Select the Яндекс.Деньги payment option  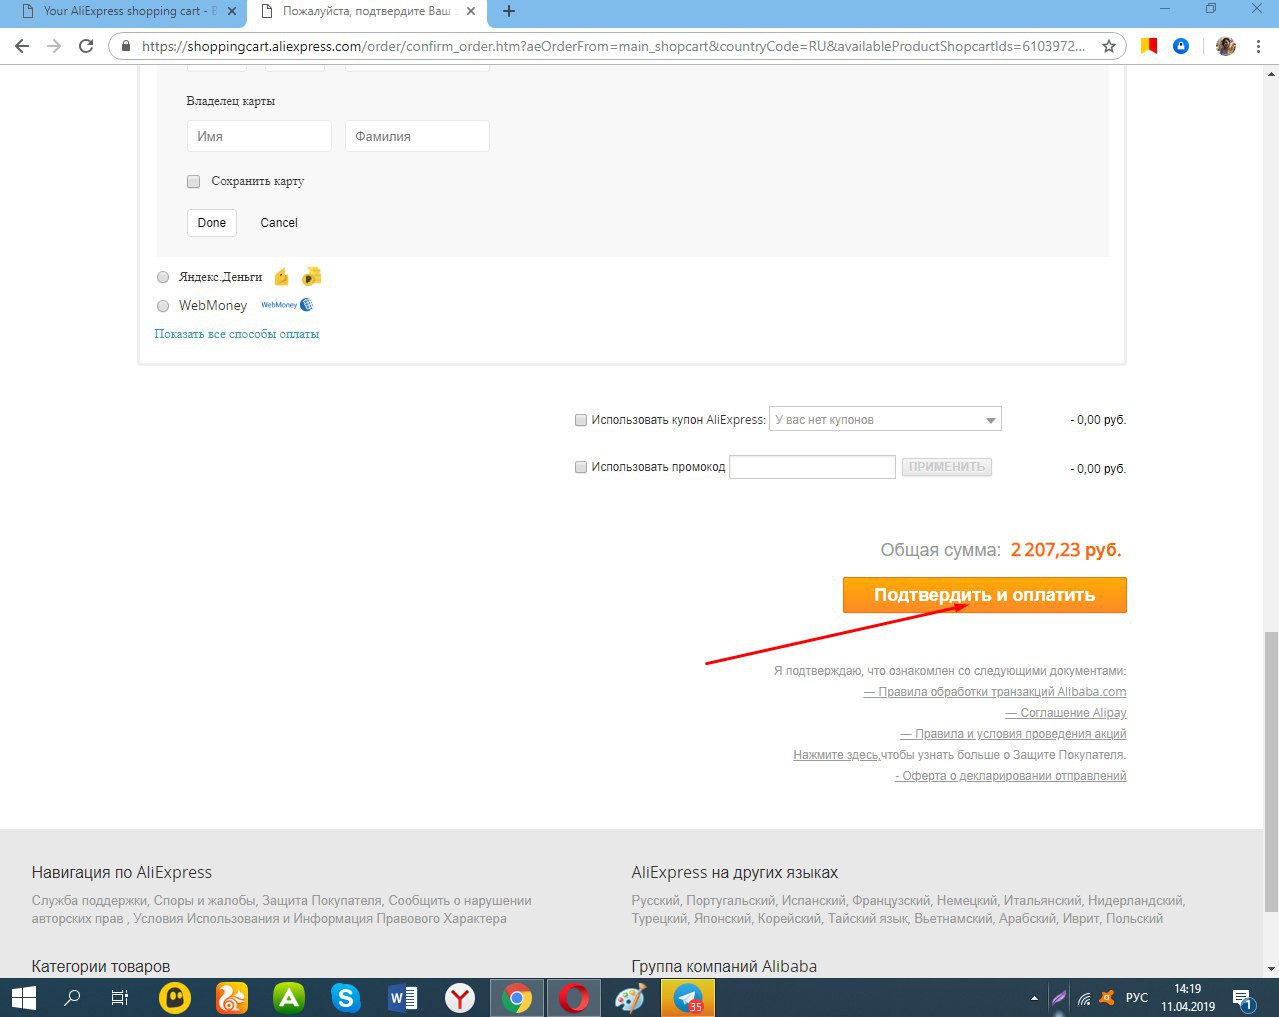163,277
